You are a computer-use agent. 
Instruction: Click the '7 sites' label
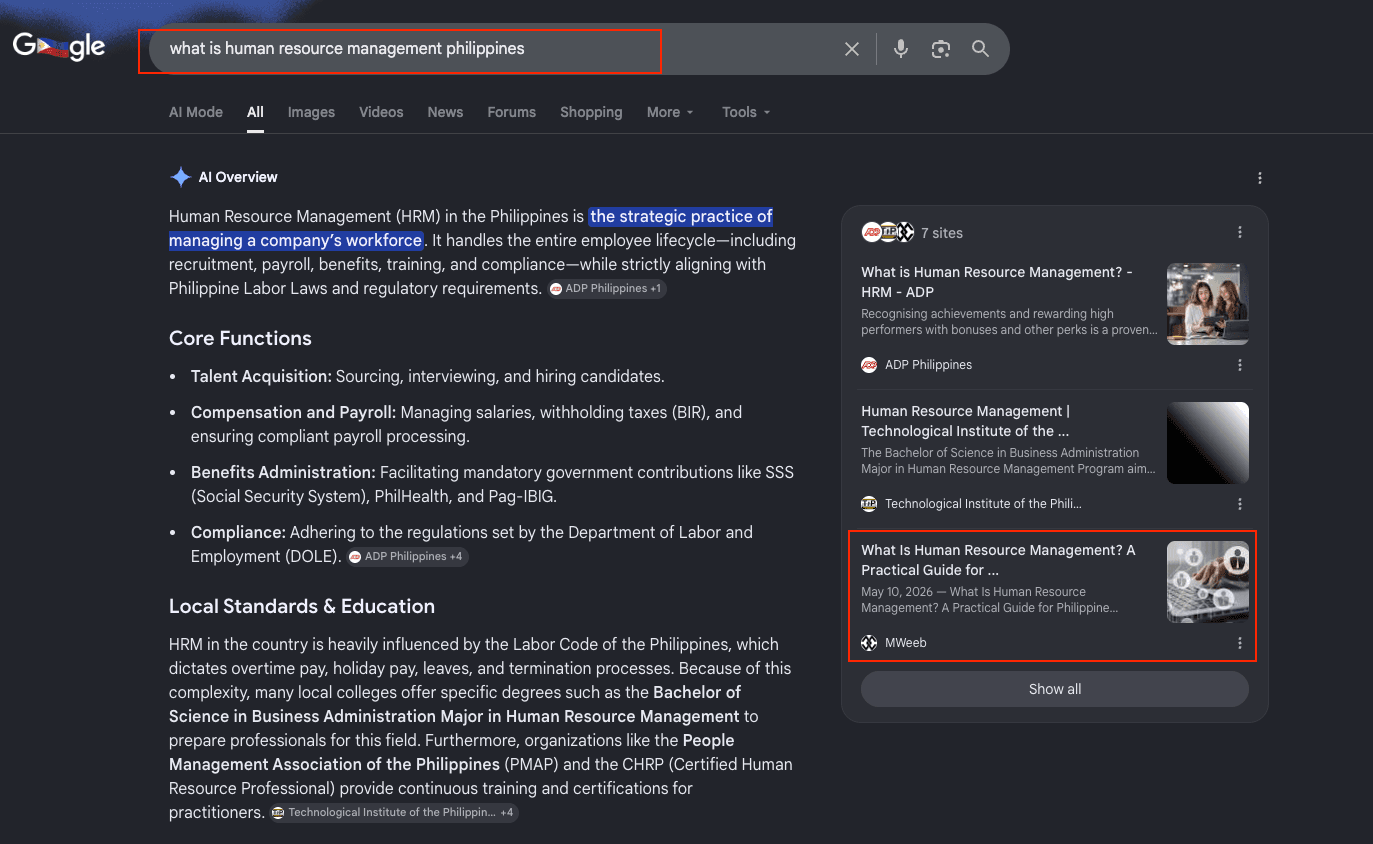coord(942,233)
